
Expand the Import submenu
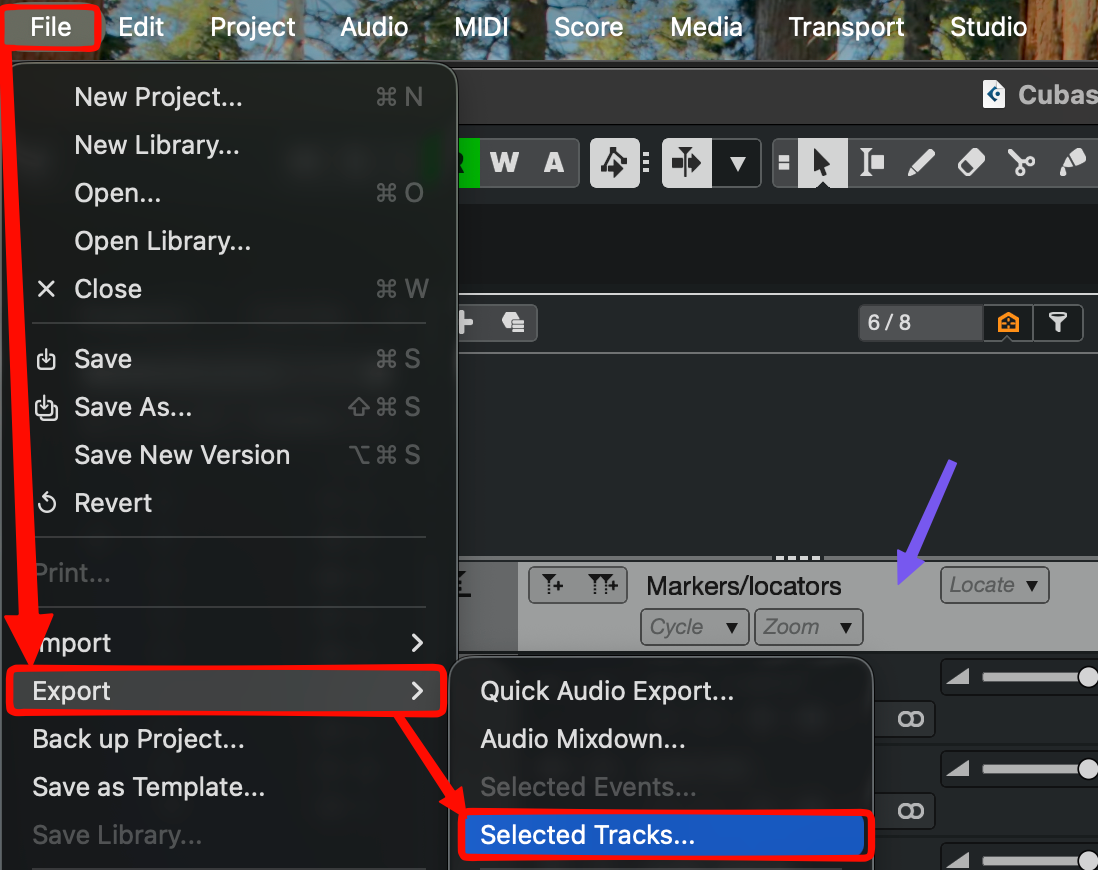click(x=229, y=642)
